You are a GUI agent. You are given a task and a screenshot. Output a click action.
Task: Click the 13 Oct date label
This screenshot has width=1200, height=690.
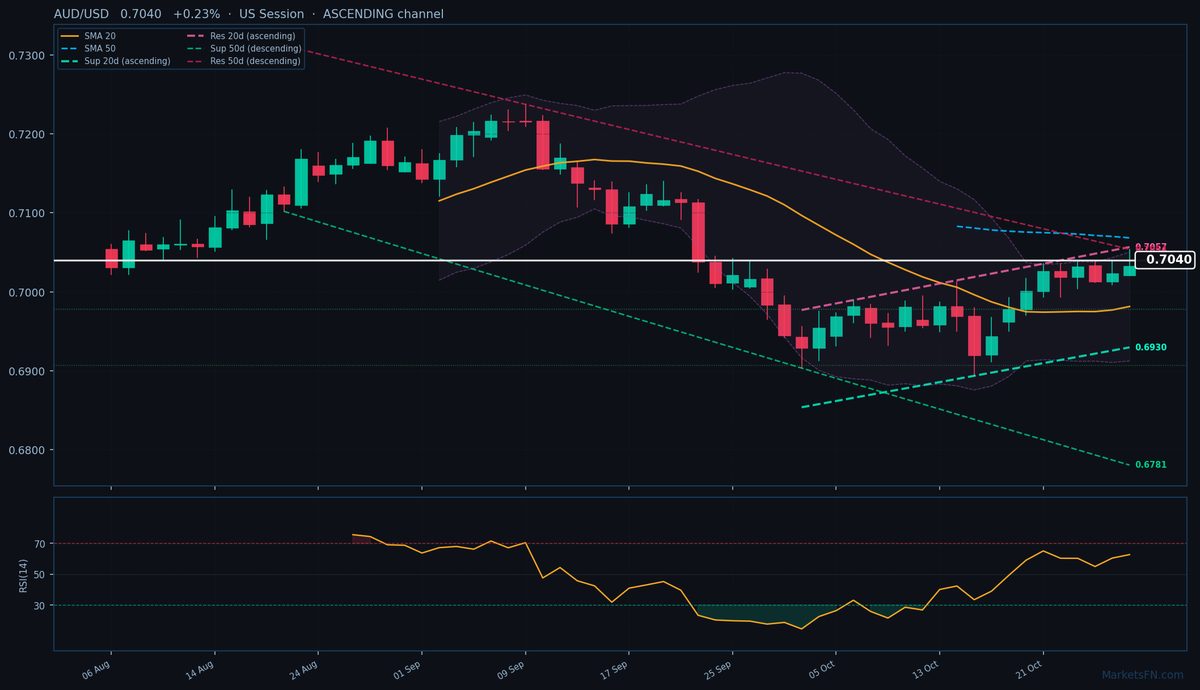[927, 669]
